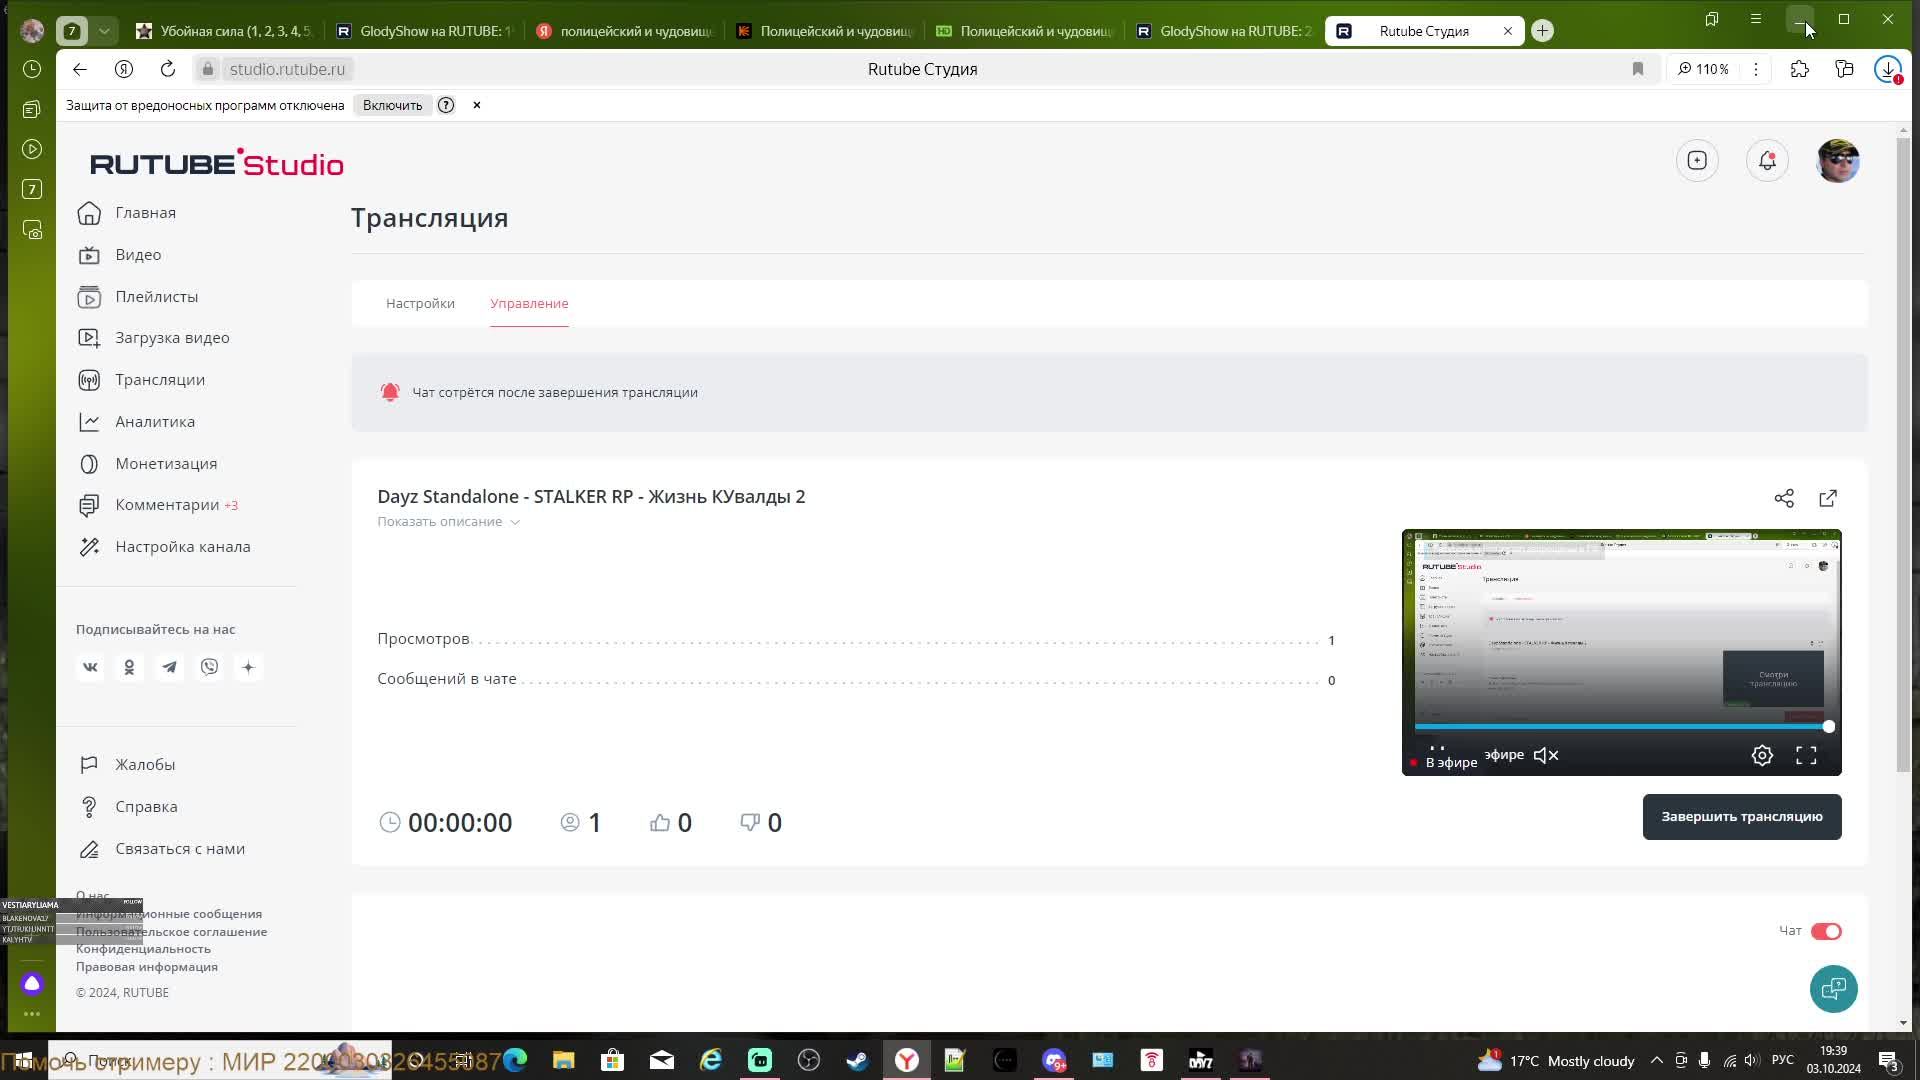The height and width of the screenshot is (1080, 1920).
Task: Open Конфиденциальность link
Action: tap(144, 949)
